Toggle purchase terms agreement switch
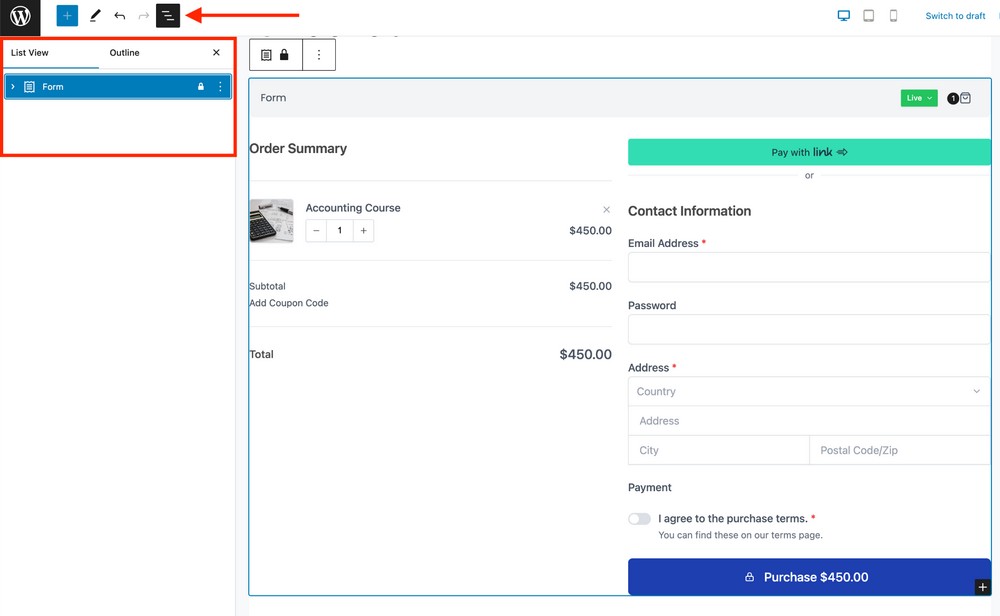 (x=639, y=519)
